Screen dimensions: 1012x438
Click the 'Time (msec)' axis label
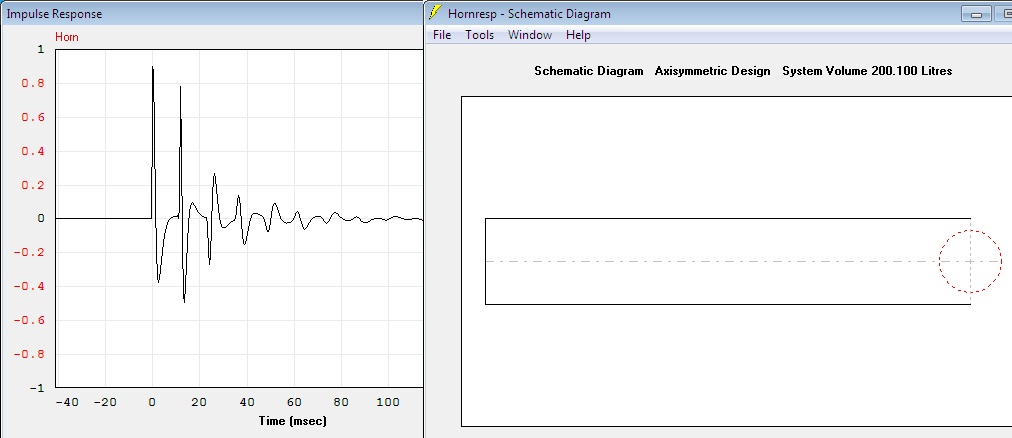pos(292,421)
